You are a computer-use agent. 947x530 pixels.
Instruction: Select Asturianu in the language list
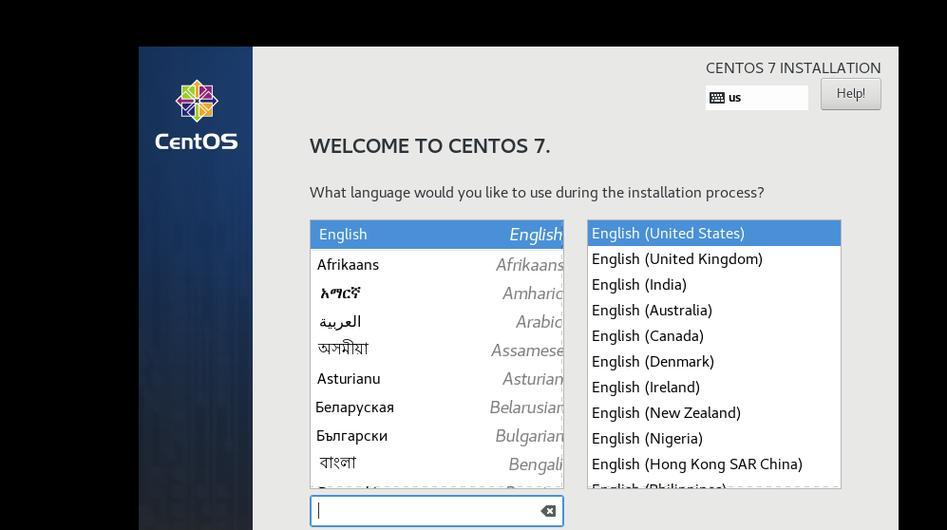[437, 378]
